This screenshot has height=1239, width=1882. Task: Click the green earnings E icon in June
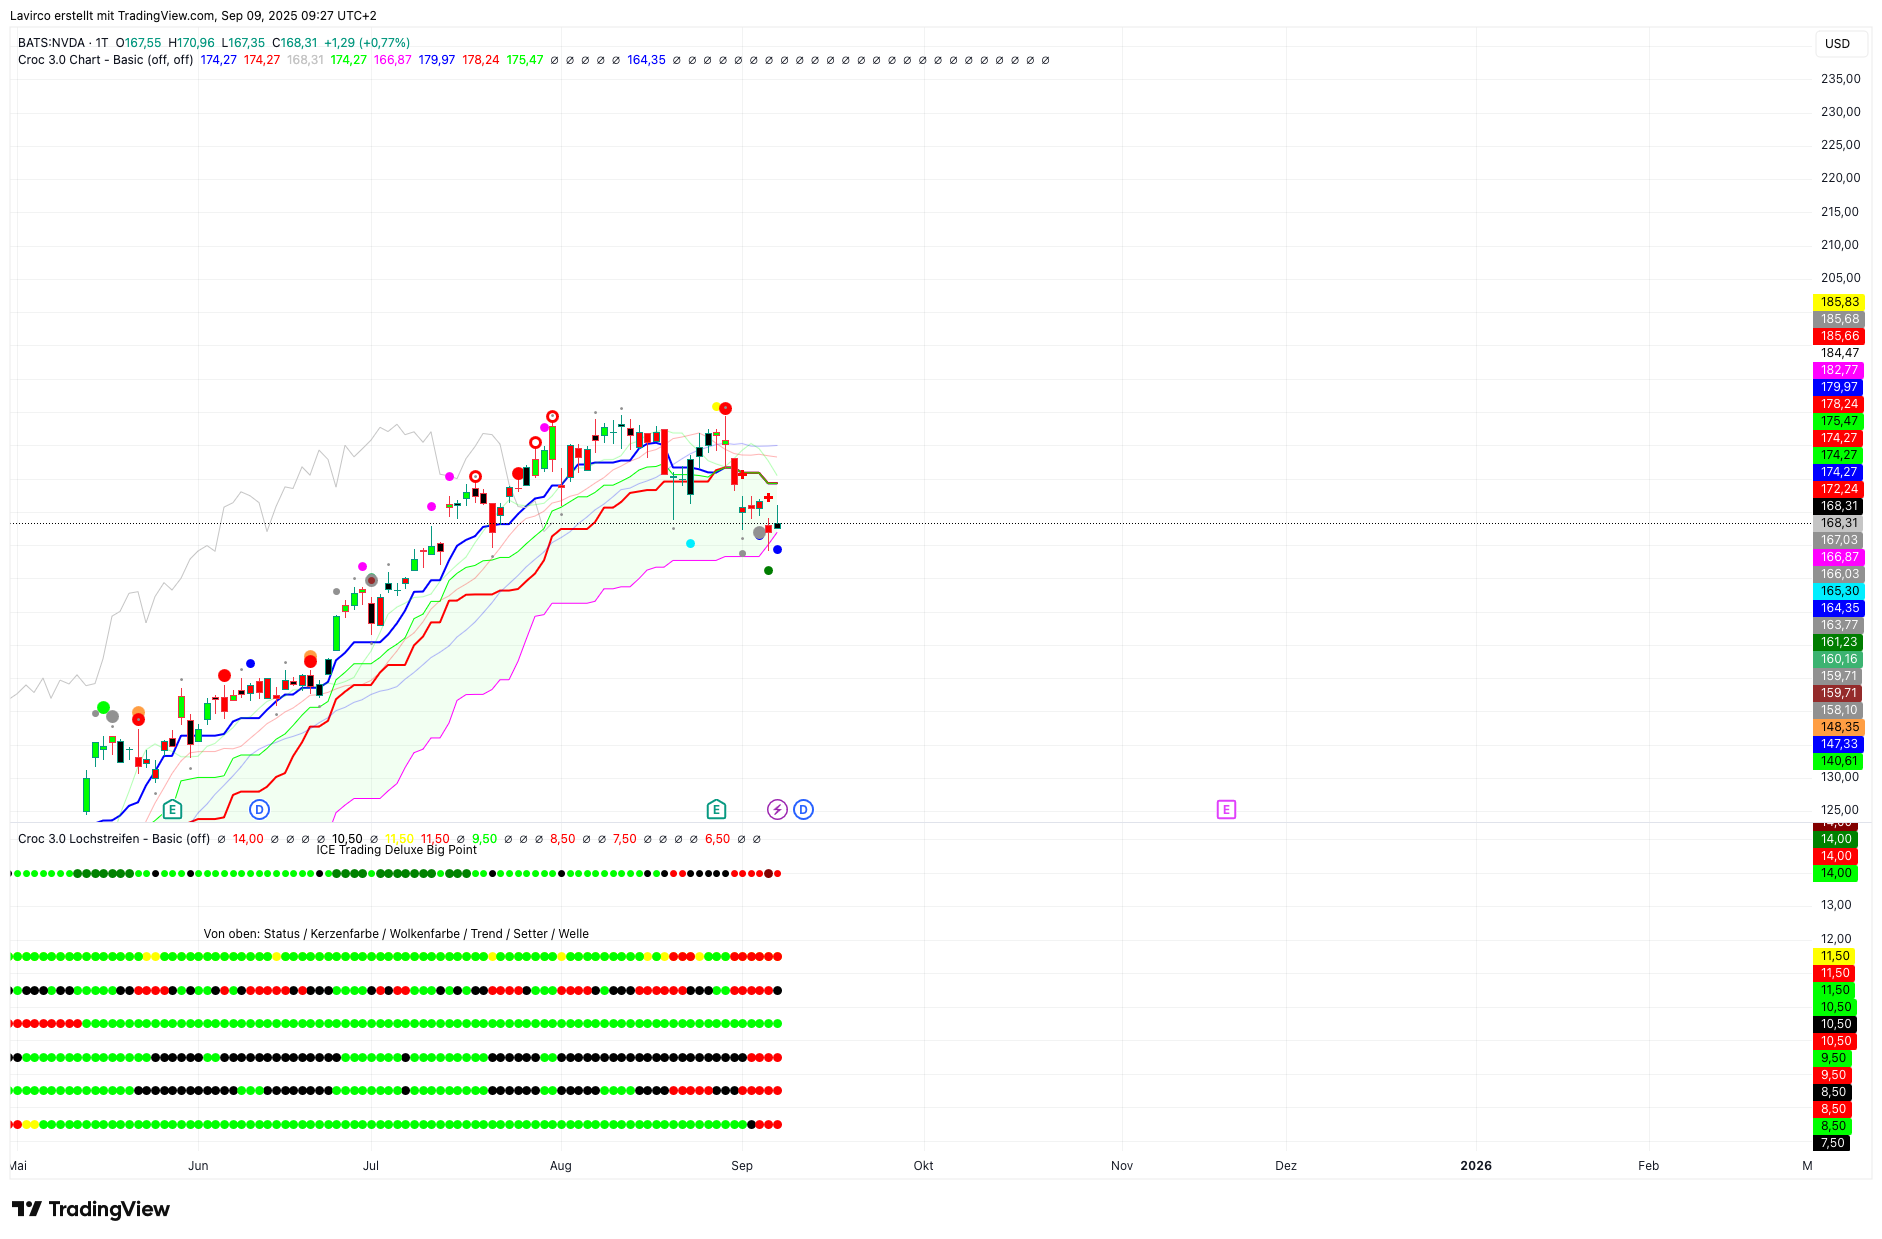(x=172, y=809)
